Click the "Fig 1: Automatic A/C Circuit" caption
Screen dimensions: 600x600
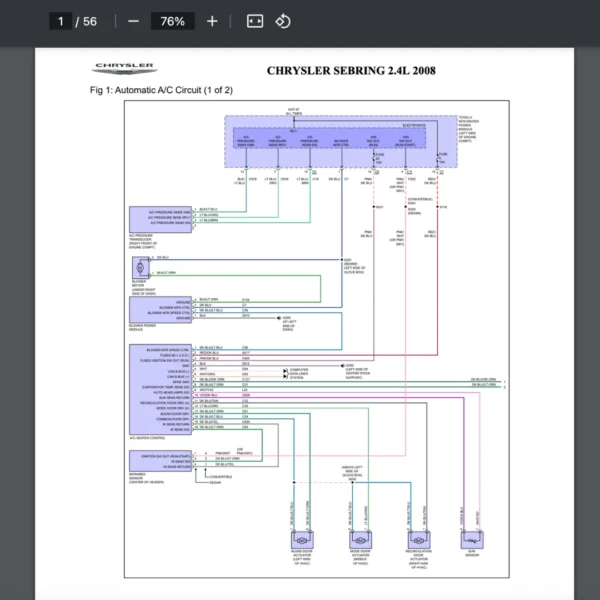click(x=161, y=90)
